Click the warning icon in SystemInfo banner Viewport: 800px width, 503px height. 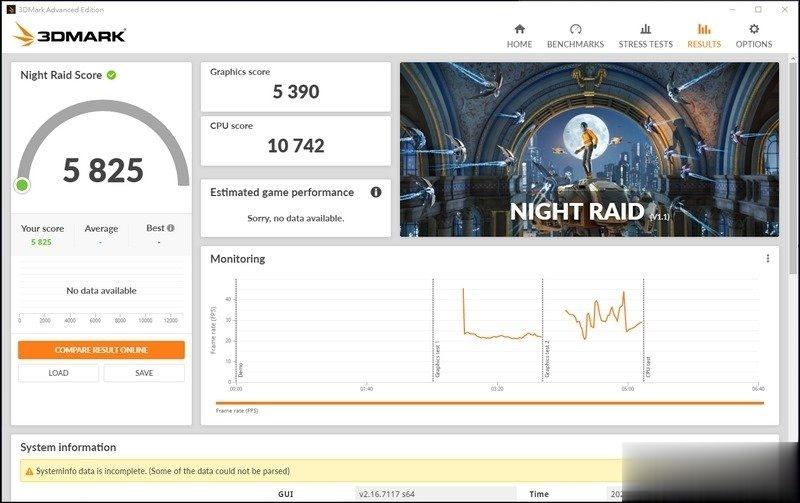(29, 471)
